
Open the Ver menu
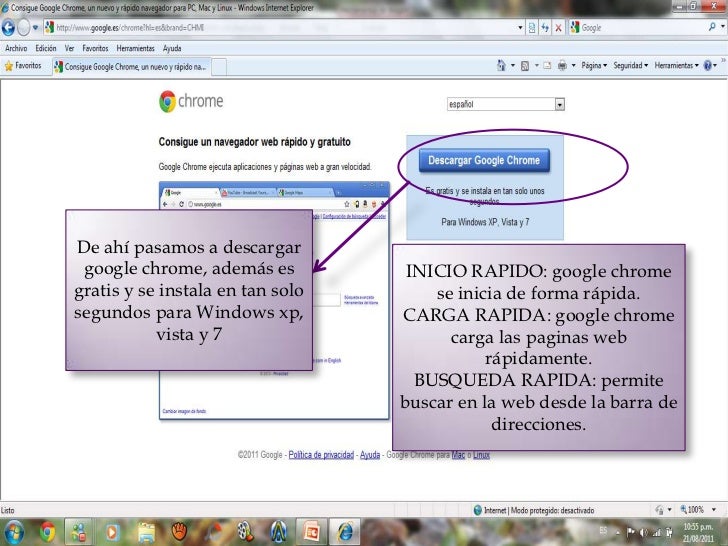69,48
